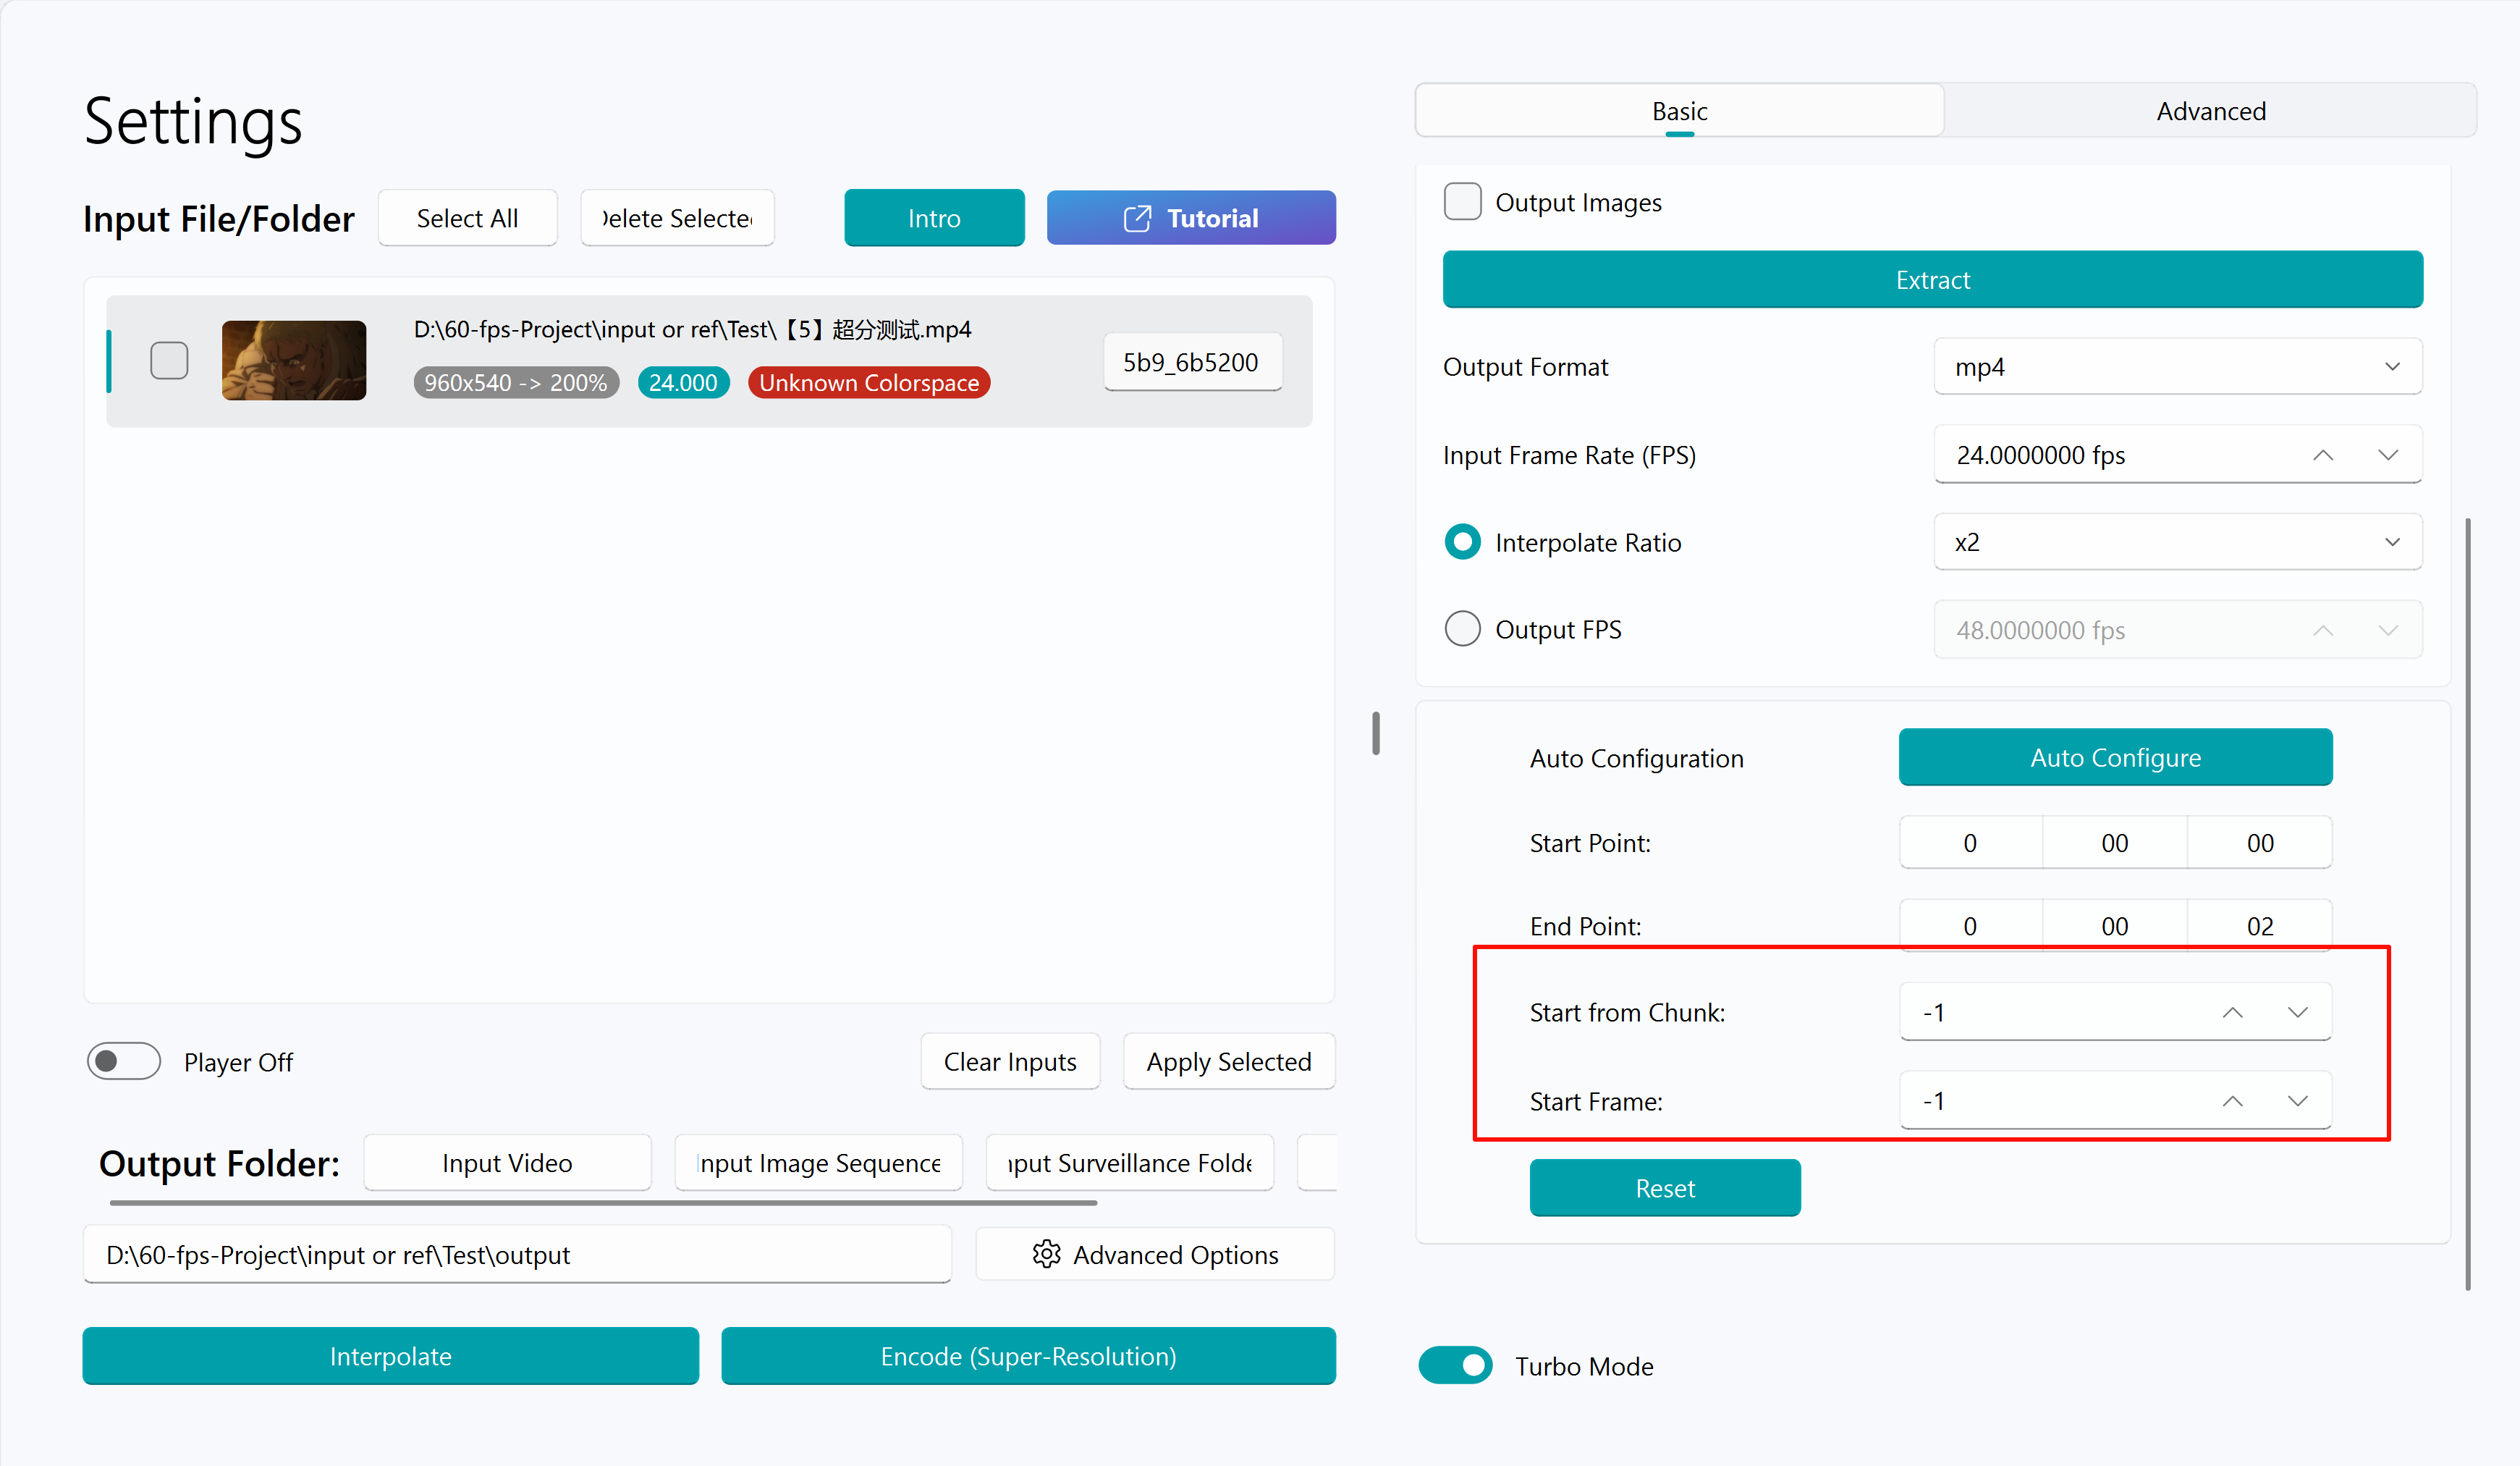Click the gear icon in Advanced Options
2520x1466 pixels.
coord(1046,1254)
